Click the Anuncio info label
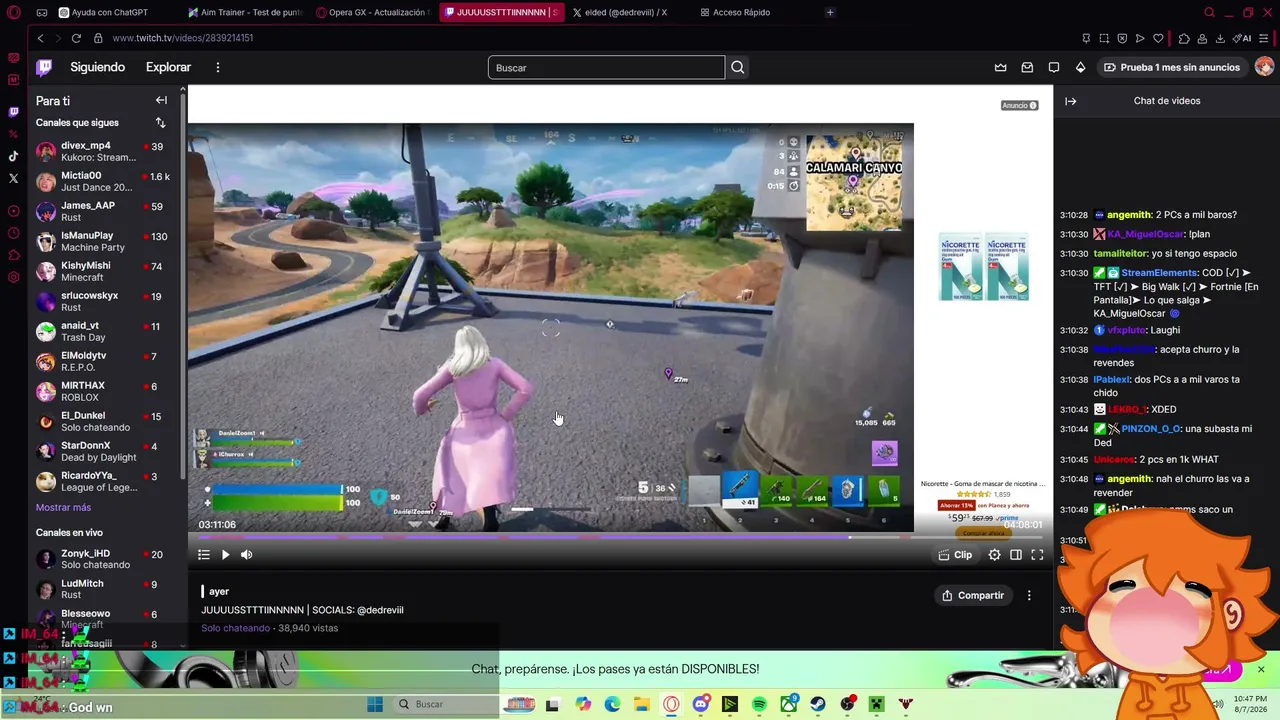 [x=1019, y=105]
